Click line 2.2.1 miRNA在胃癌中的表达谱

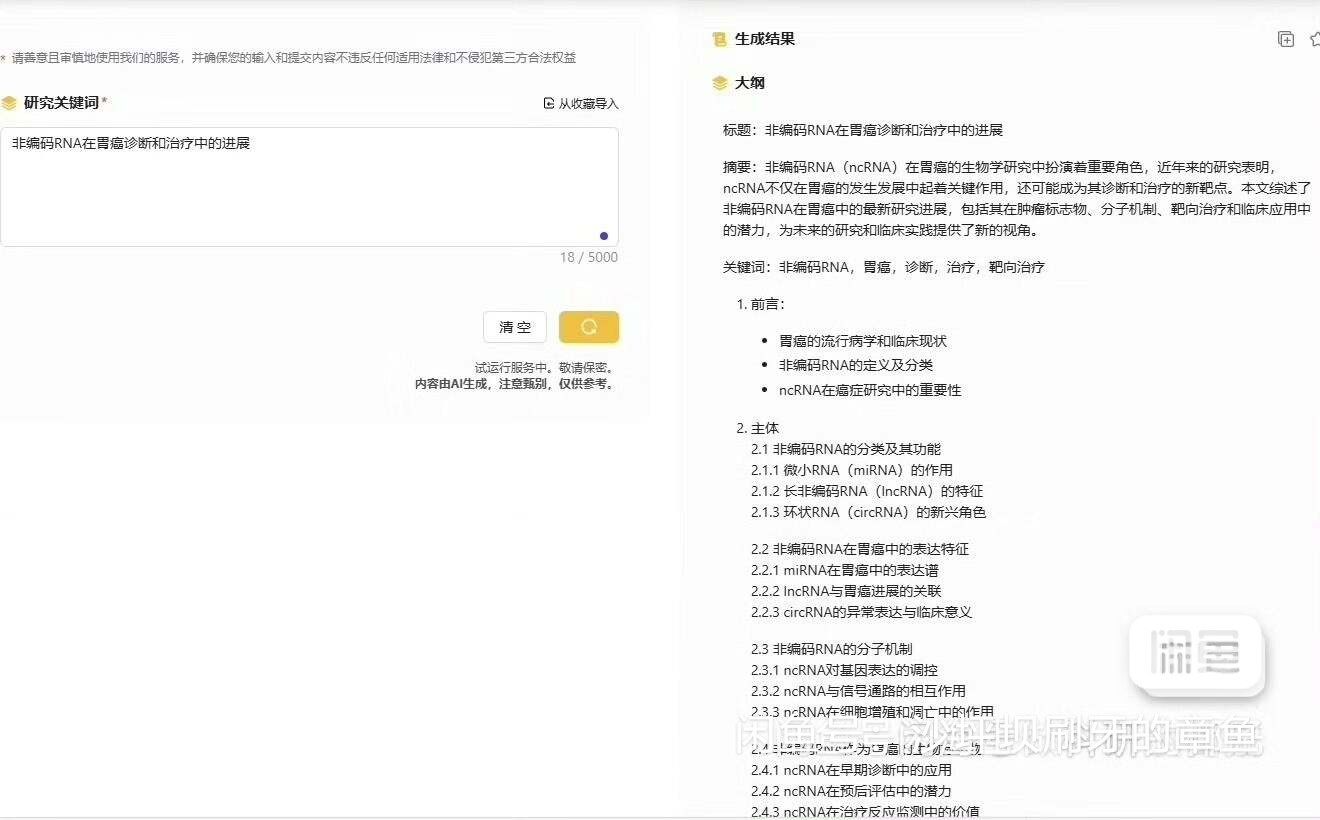point(845,570)
